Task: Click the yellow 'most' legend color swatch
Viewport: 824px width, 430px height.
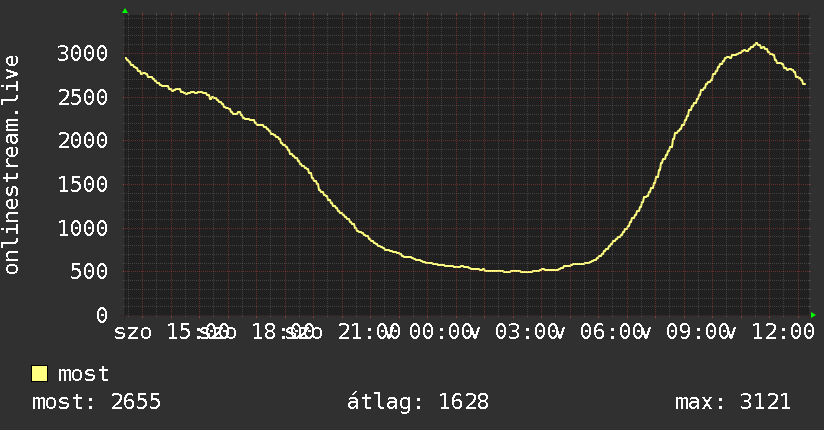Action: coord(39,374)
